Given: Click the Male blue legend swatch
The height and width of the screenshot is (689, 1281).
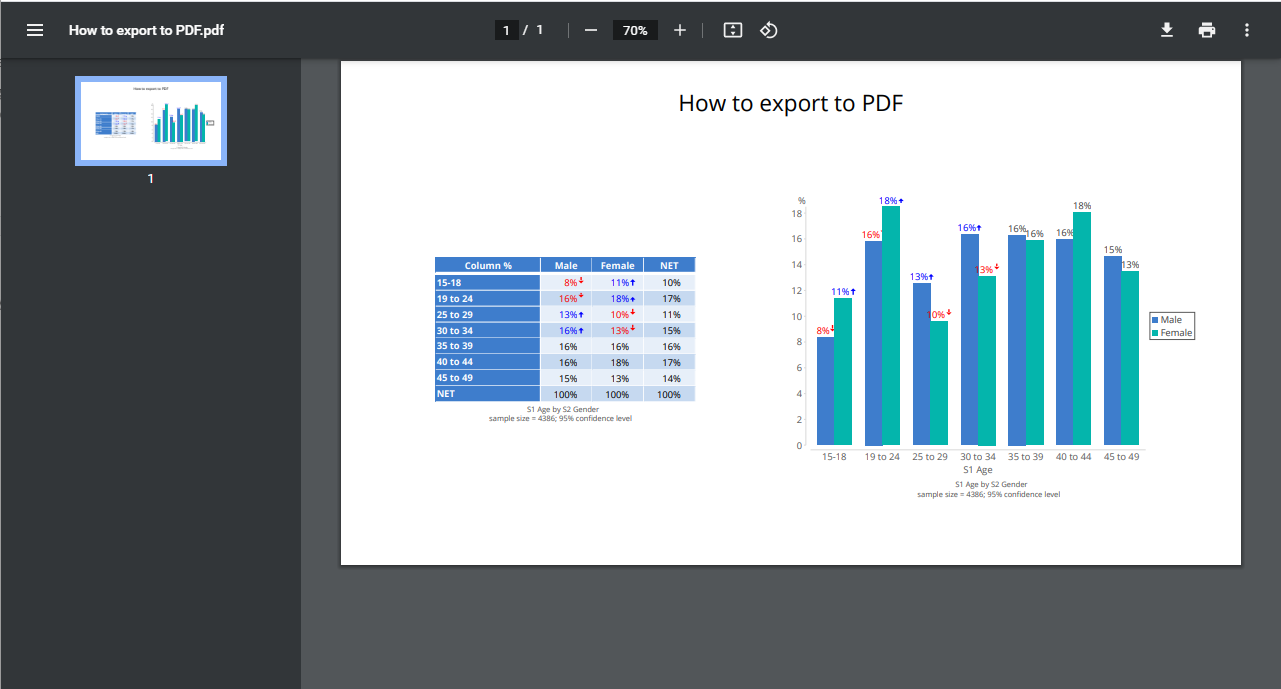Looking at the screenshot, I should pos(1155,320).
